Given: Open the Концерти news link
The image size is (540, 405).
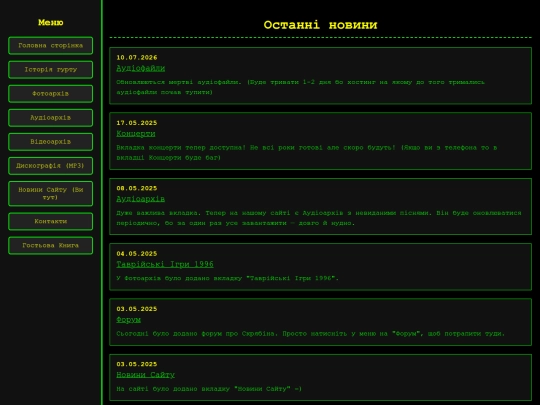Looking at the screenshot, I should 136,134.
